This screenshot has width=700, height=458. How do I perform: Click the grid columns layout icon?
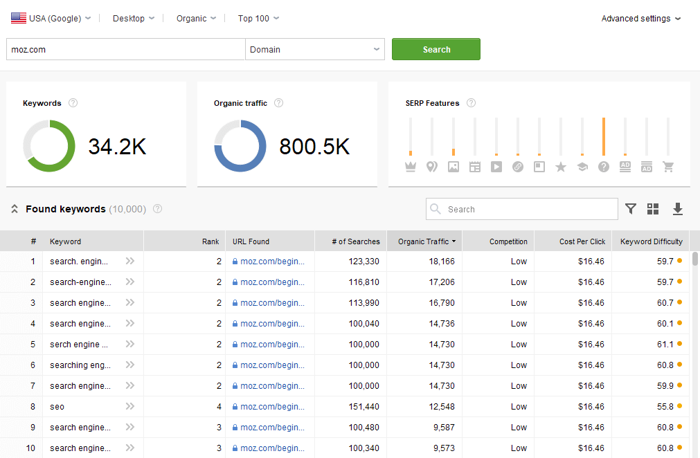click(x=653, y=209)
